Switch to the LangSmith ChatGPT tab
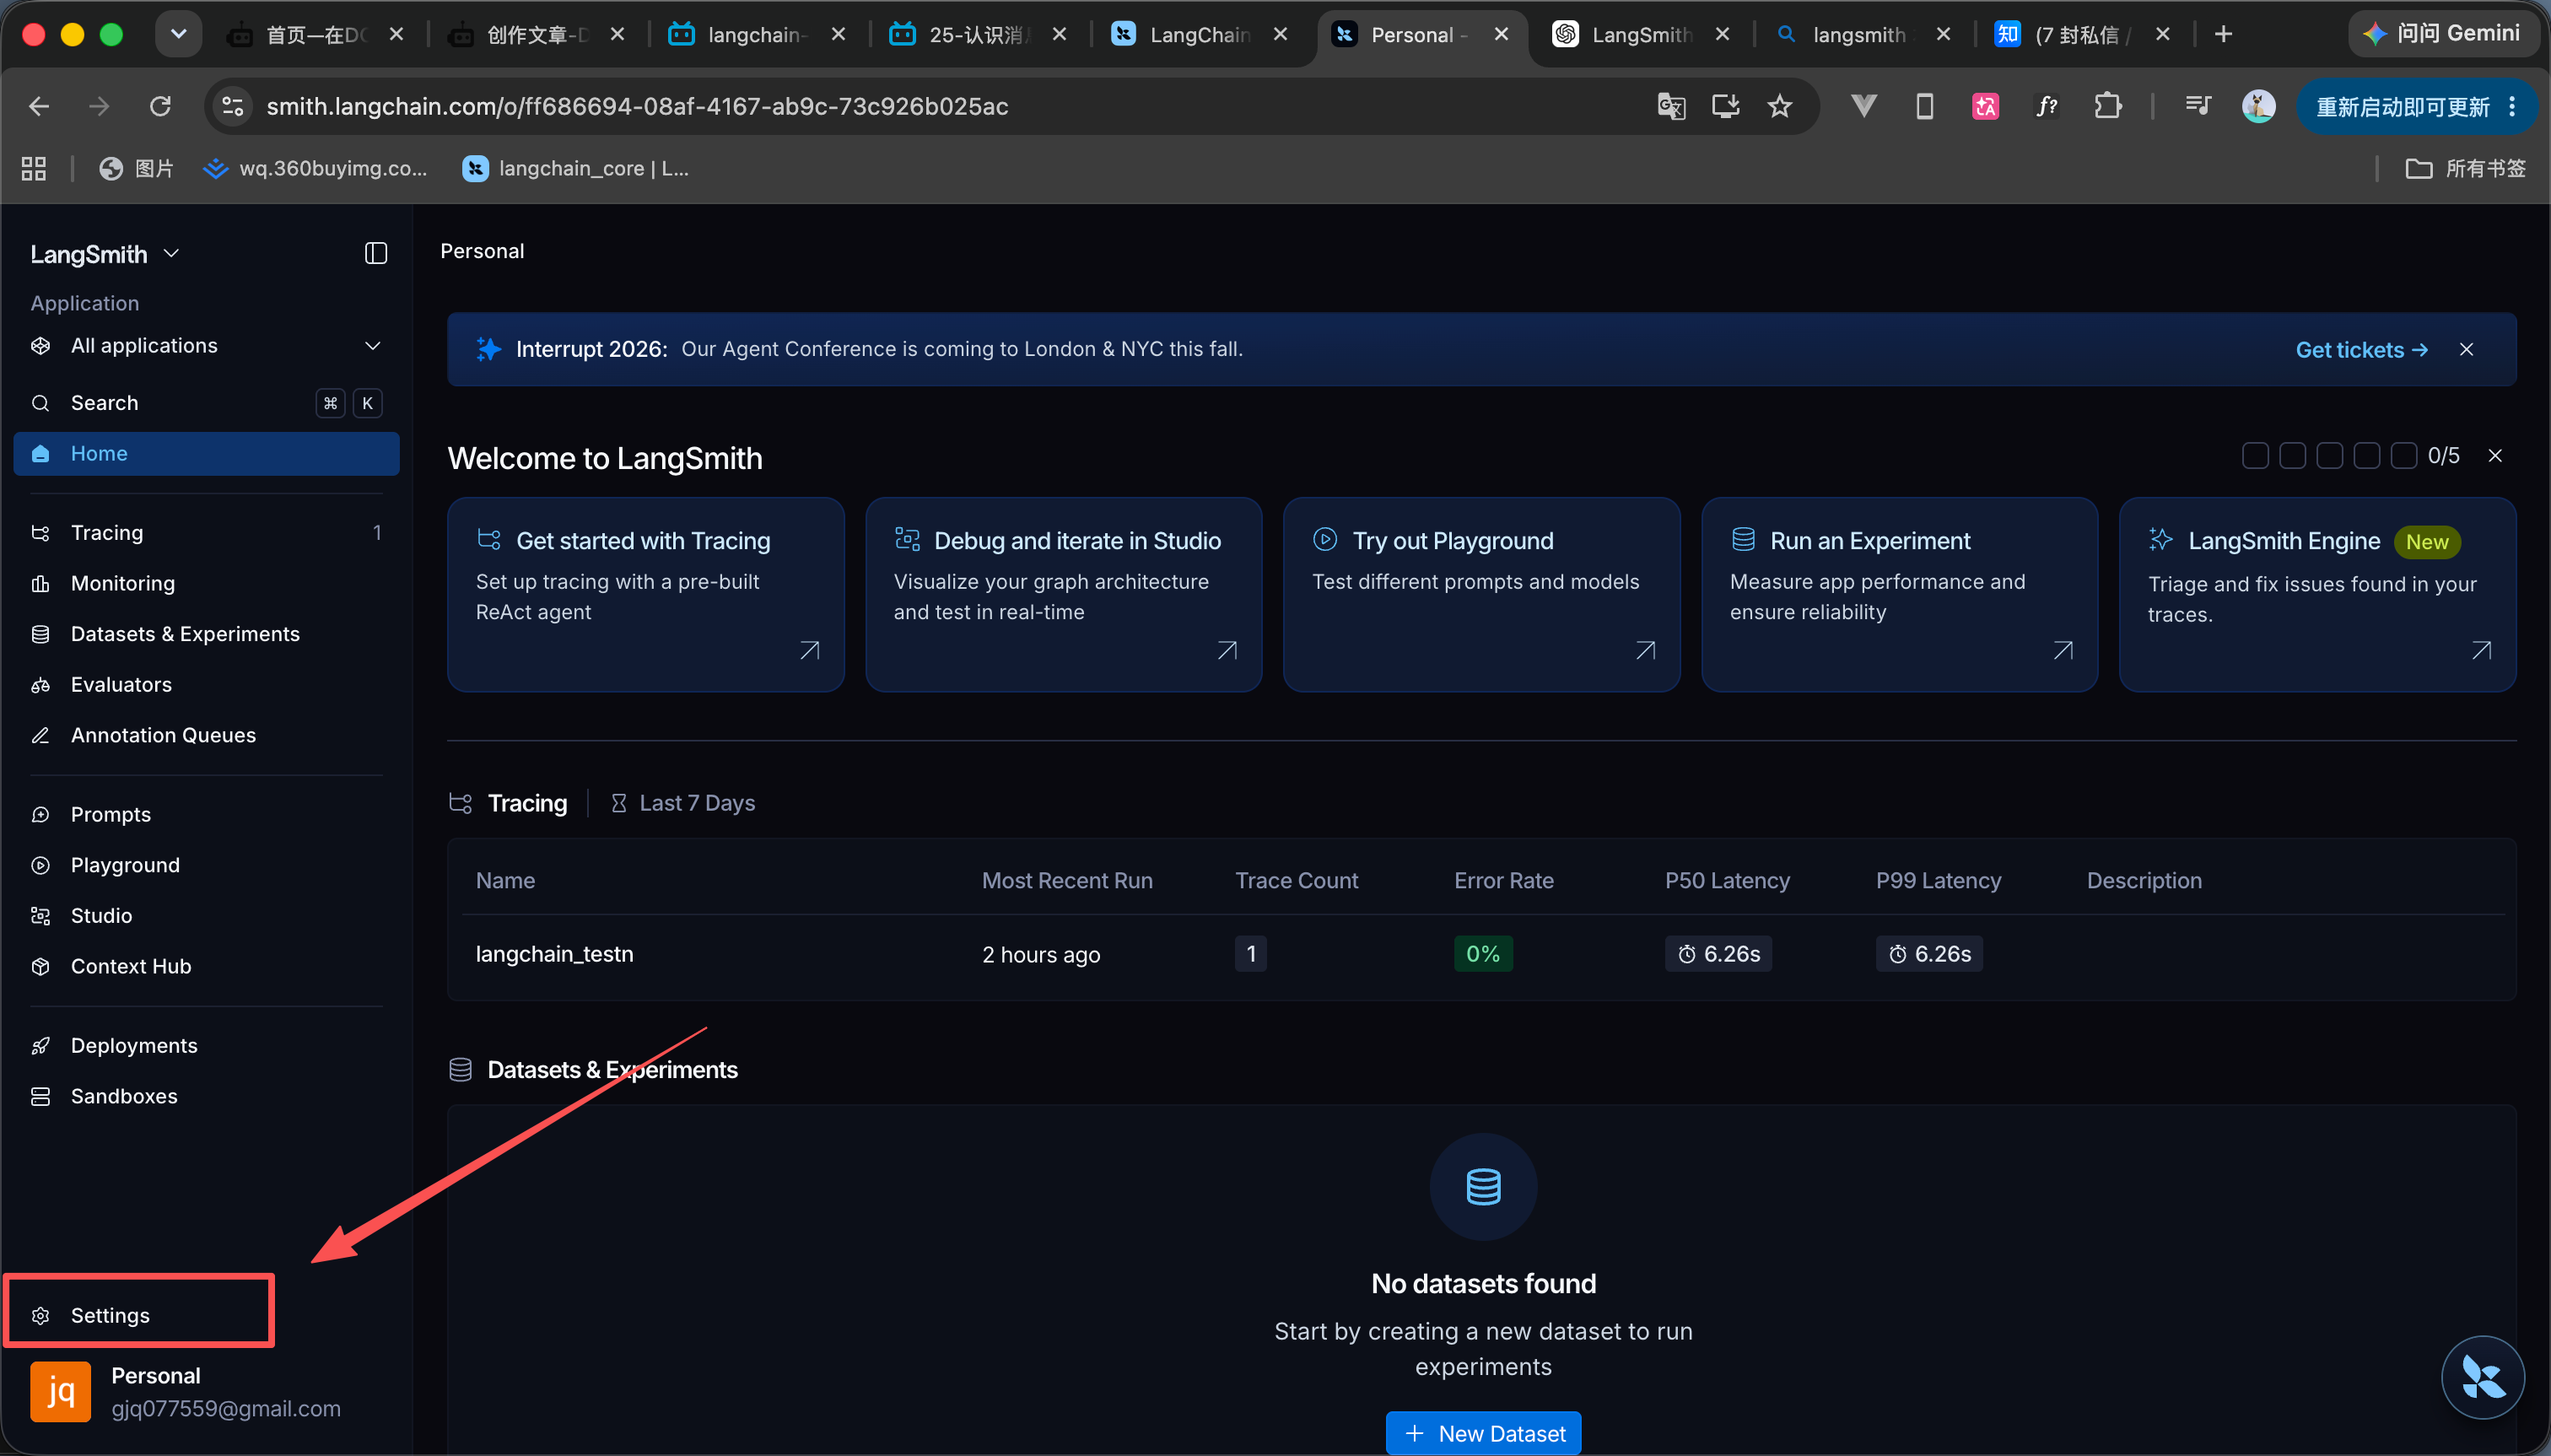Image resolution: width=2551 pixels, height=1456 pixels. pyautogui.click(x=1641, y=34)
